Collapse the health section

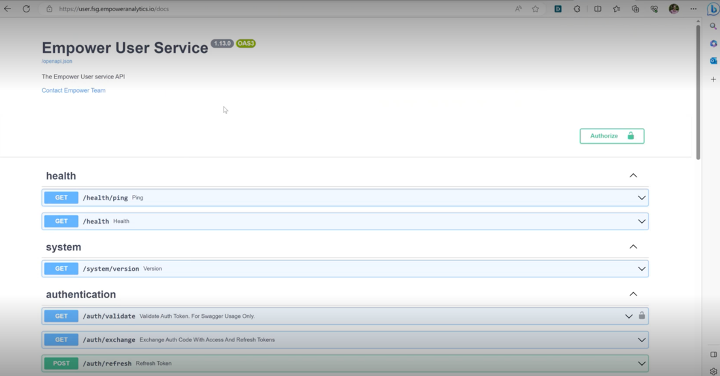point(633,175)
